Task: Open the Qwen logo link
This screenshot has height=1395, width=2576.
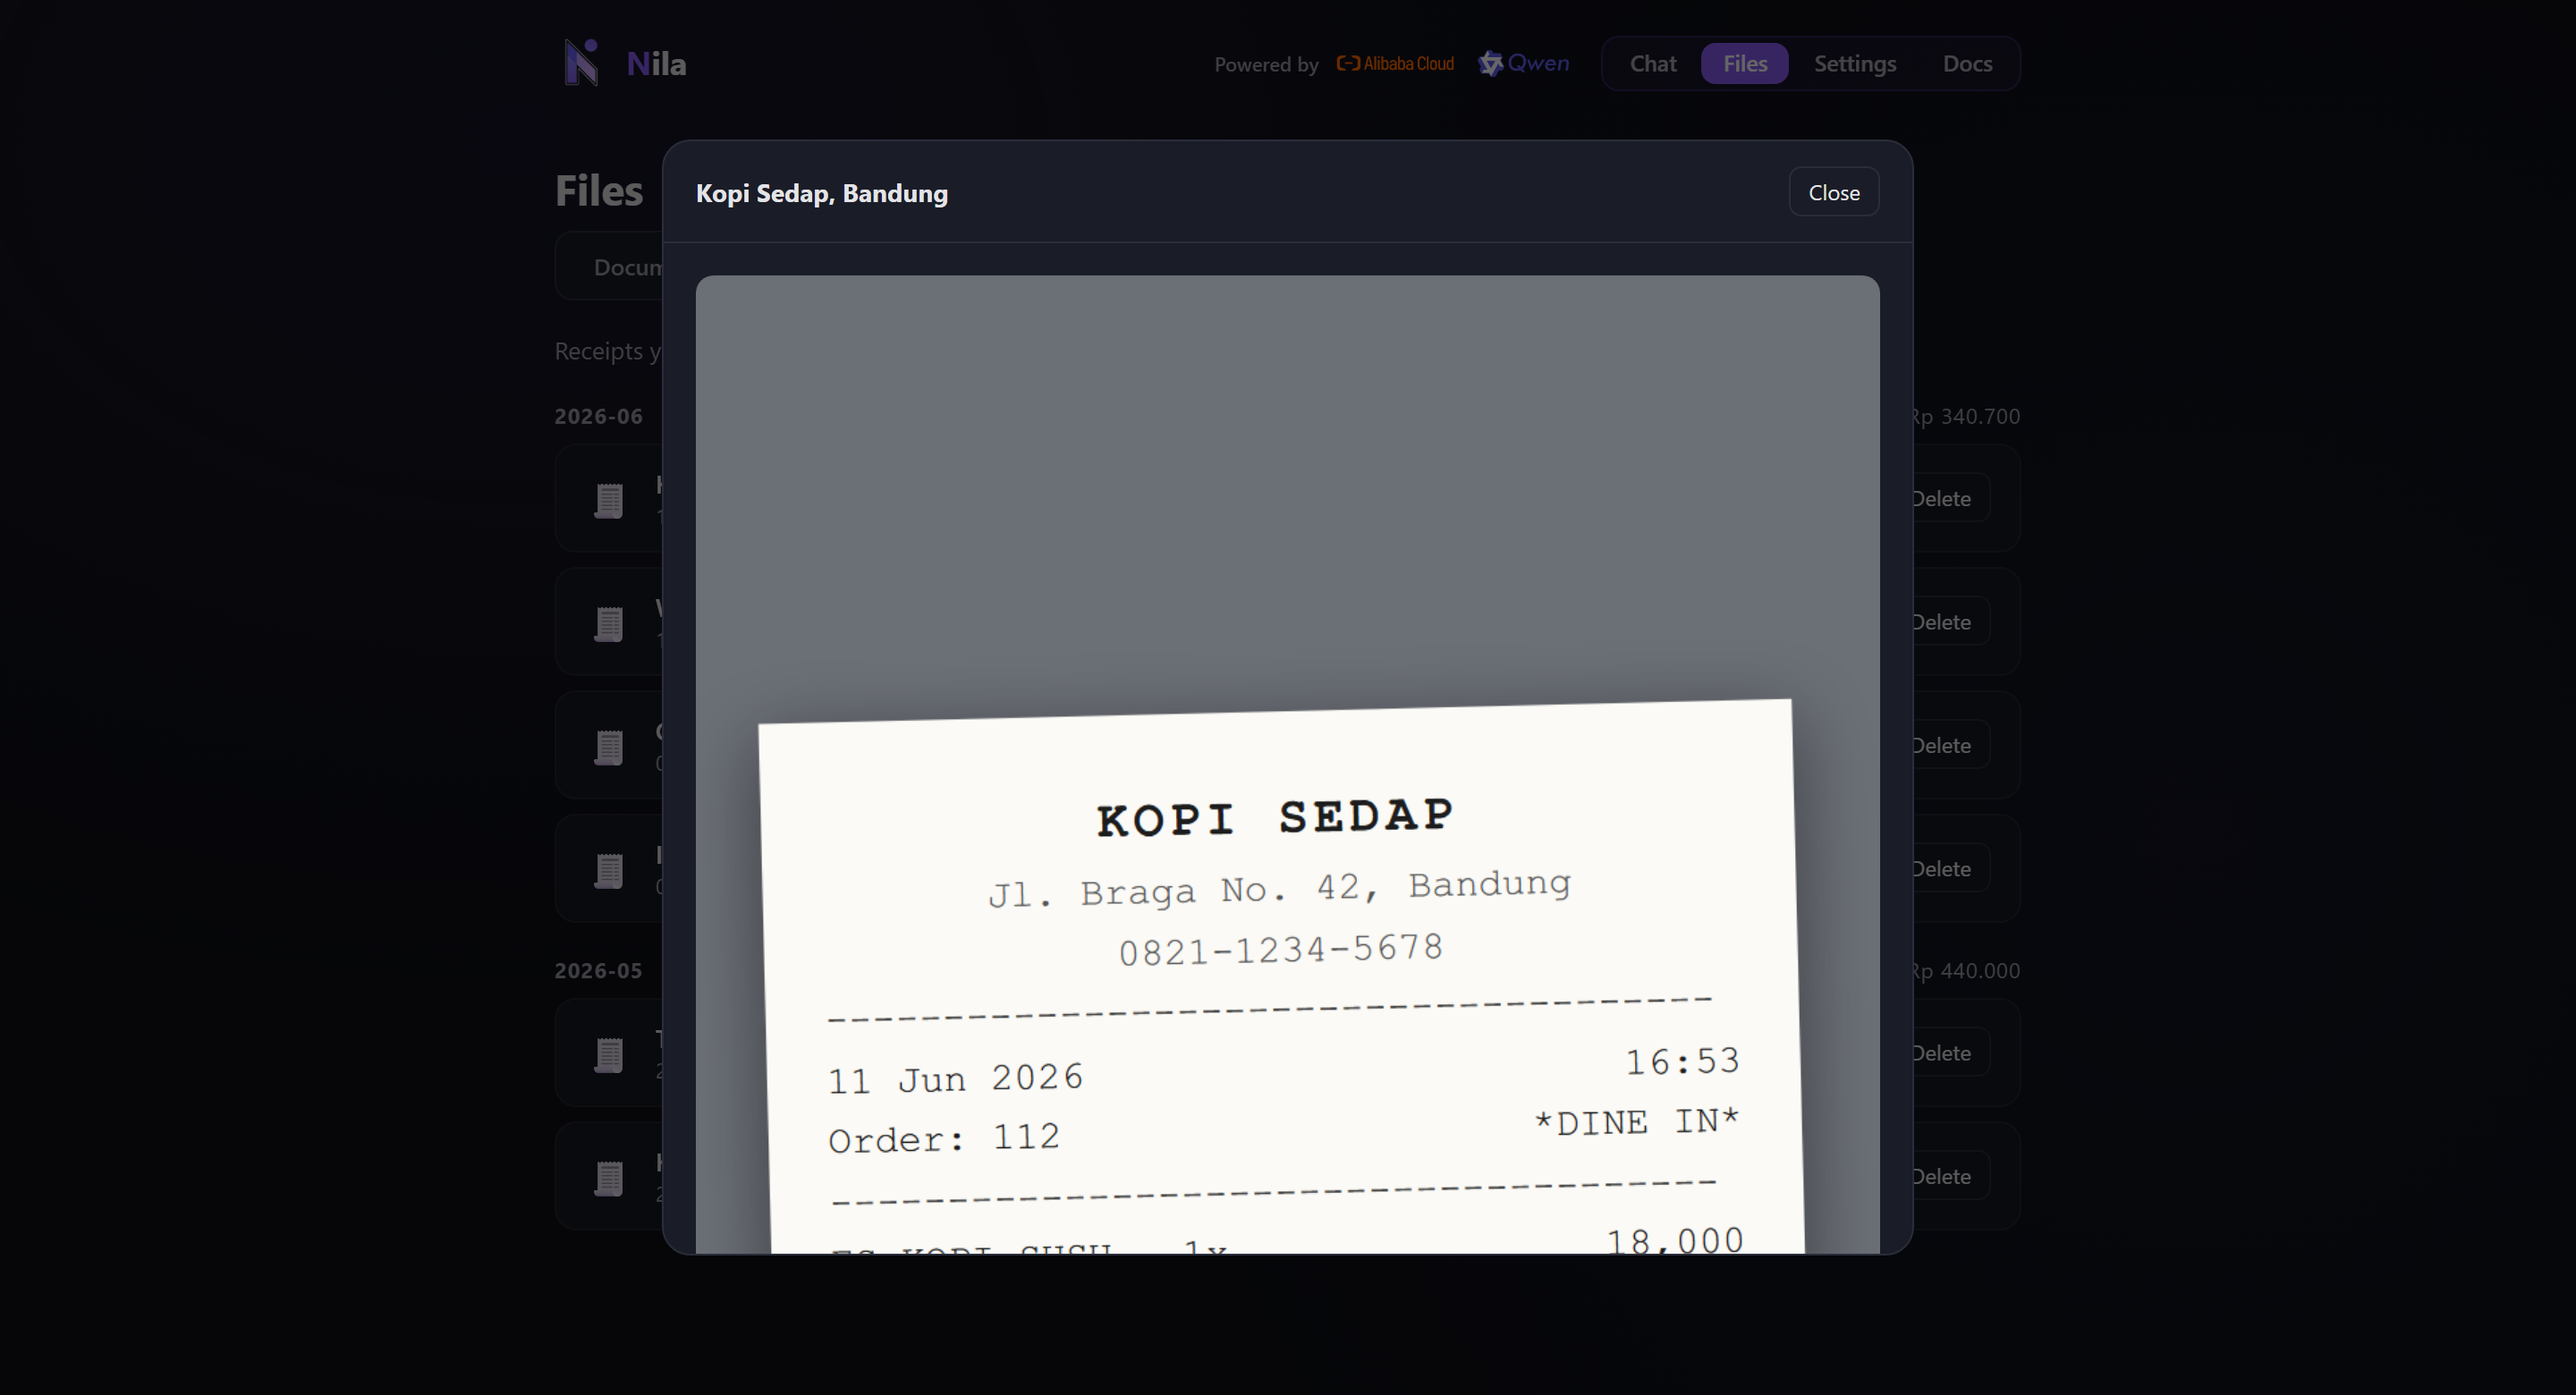Action: coord(1524,64)
